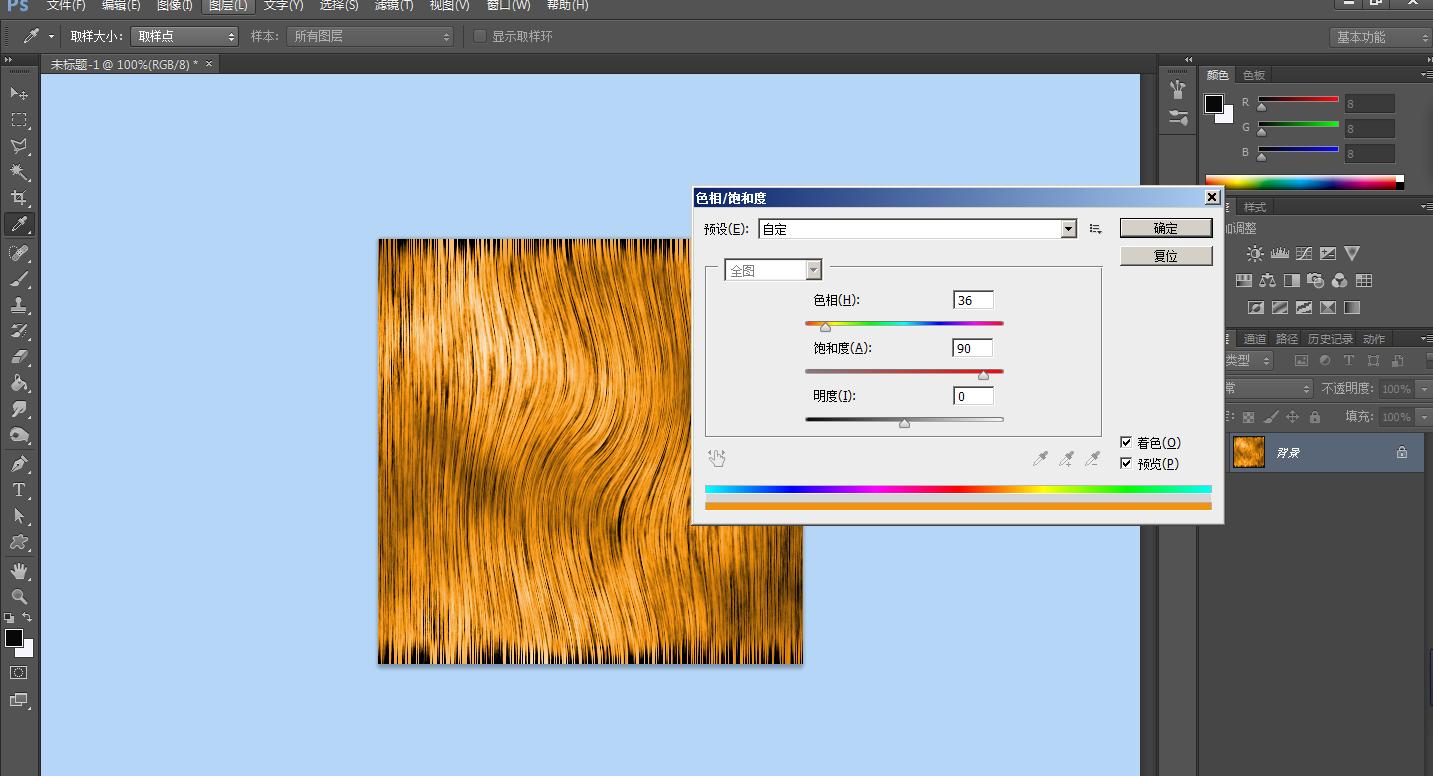Select the Move tool

[x=19, y=93]
